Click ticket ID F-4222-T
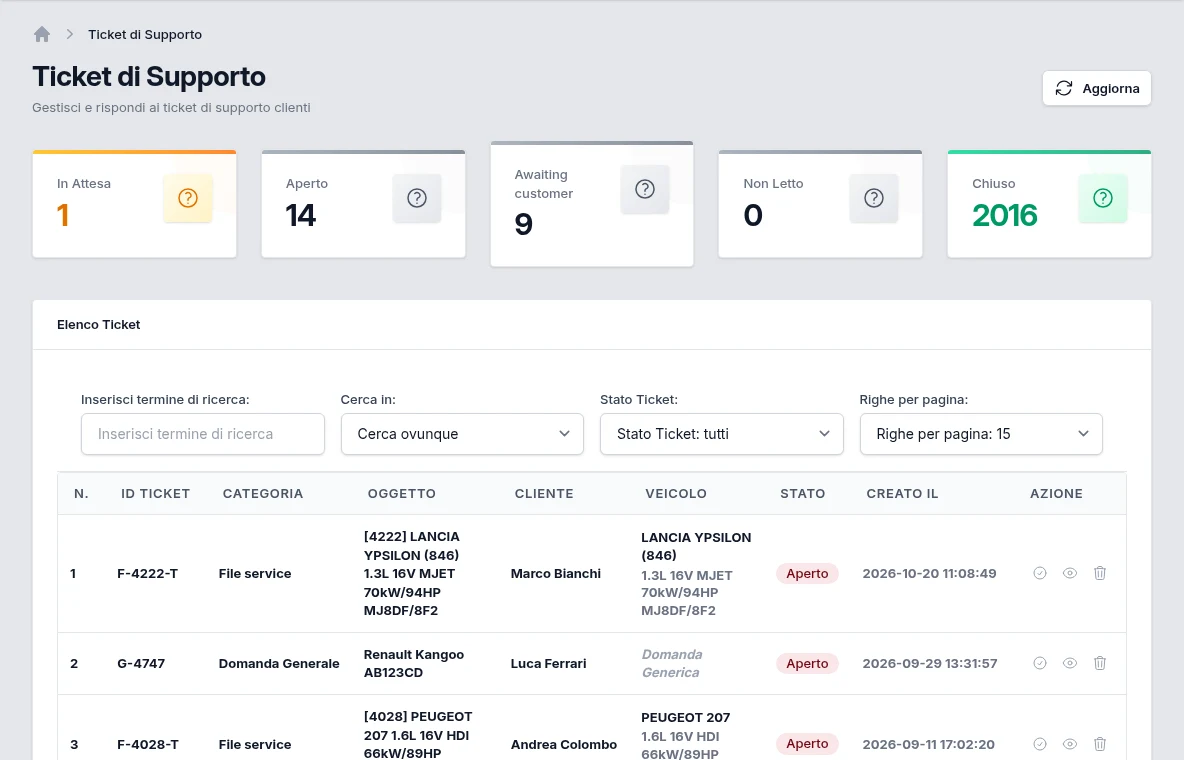 147,573
